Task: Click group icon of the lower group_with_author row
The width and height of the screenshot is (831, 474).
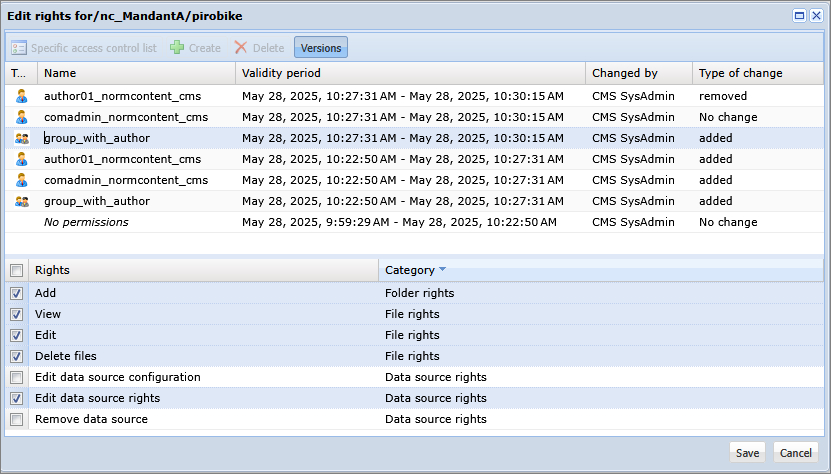Action: click(x=21, y=201)
